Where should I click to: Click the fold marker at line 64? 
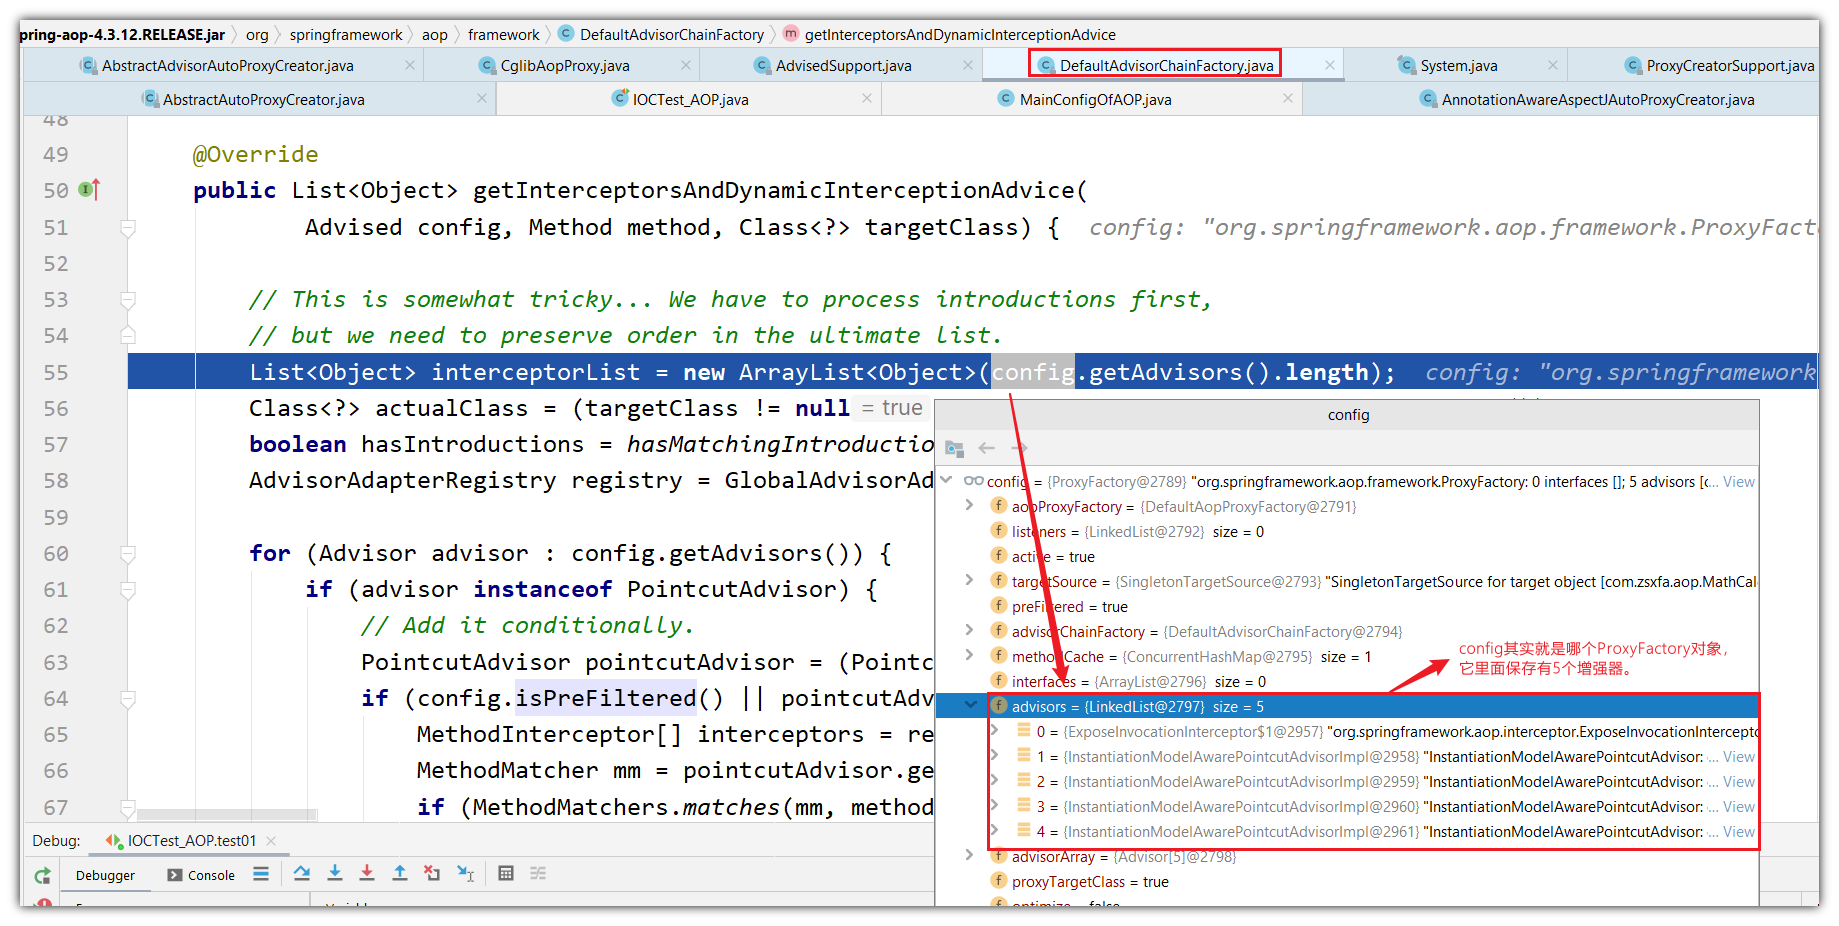click(x=128, y=699)
